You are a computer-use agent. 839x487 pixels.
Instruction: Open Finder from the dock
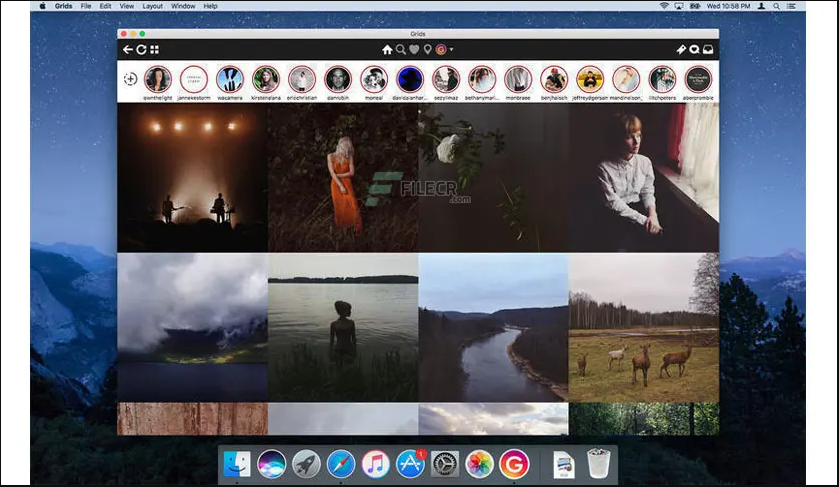pos(237,463)
